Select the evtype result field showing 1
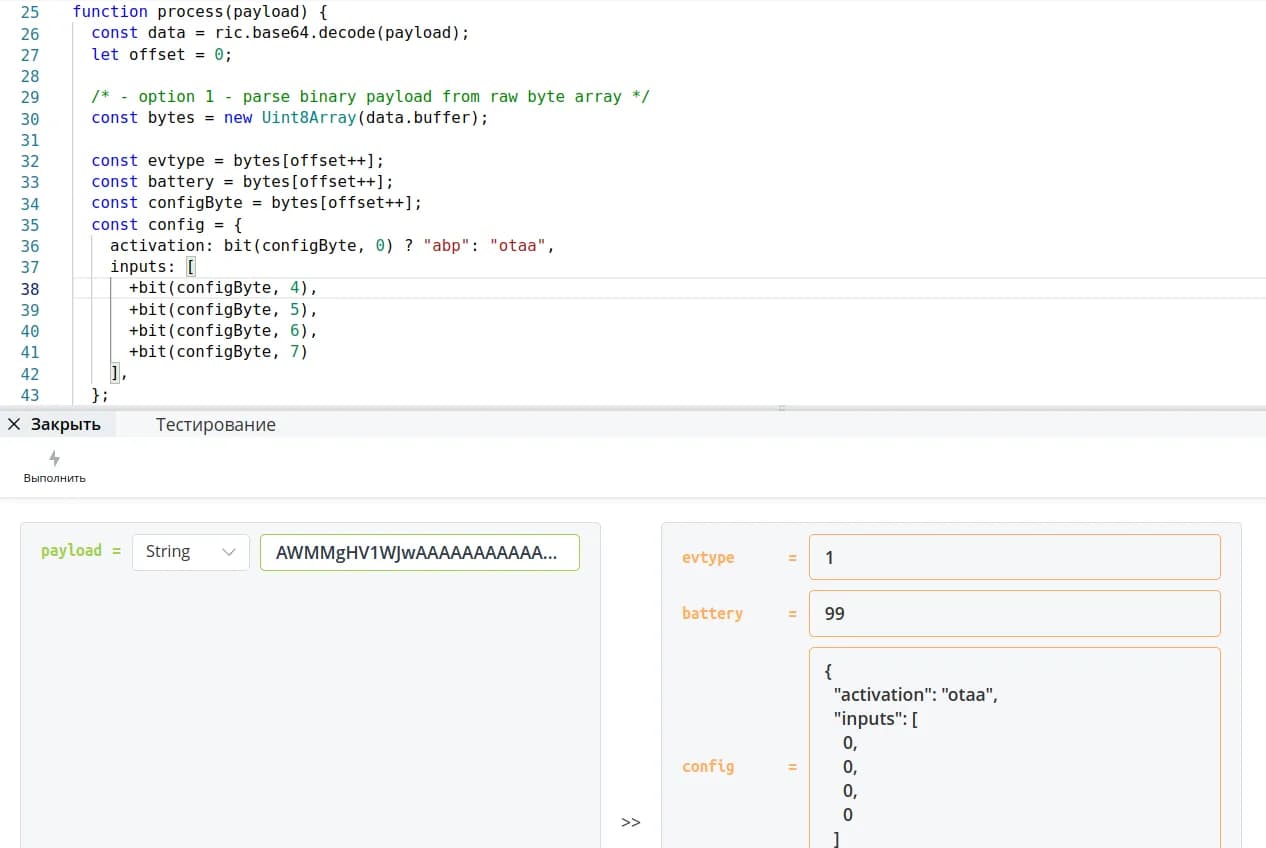This screenshot has height=848, width=1266. point(1014,558)
